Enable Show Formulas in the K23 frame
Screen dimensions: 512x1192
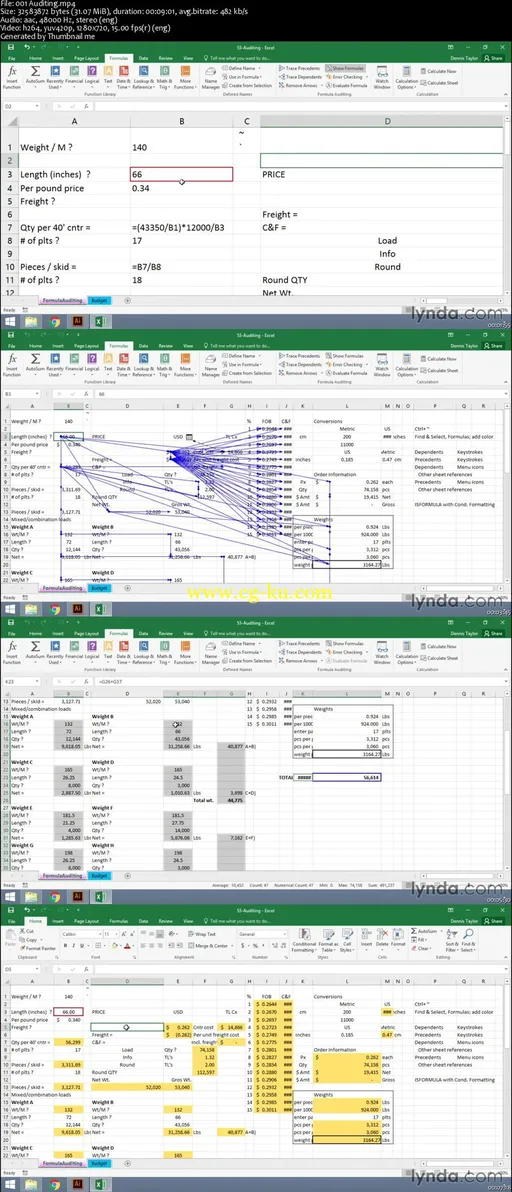pyautogui.click(x=346, y=642)
